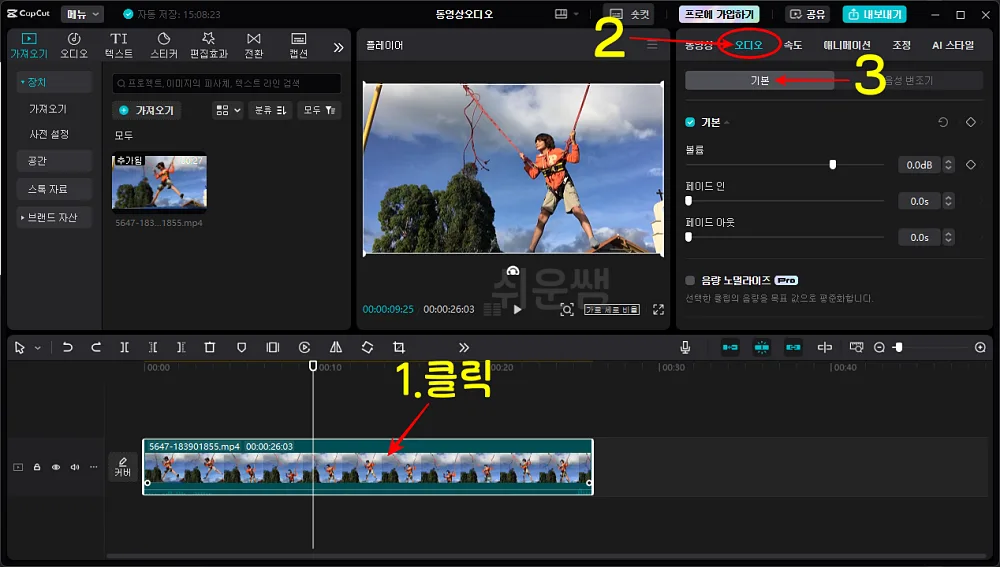Switch to the AI 스타일 tab

[x=953, y=45]
